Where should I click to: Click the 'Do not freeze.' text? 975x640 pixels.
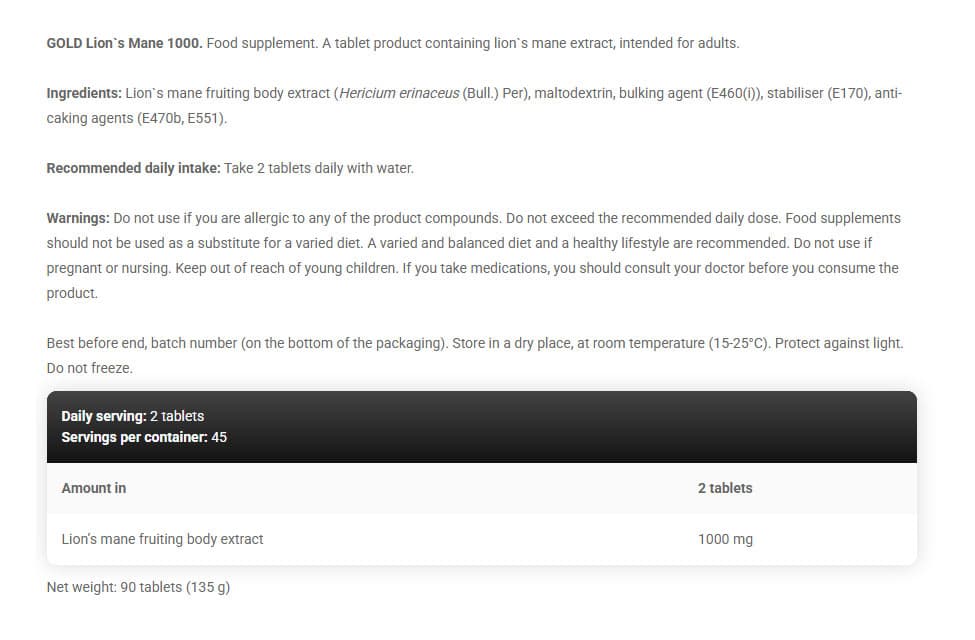tap(90, 368)
